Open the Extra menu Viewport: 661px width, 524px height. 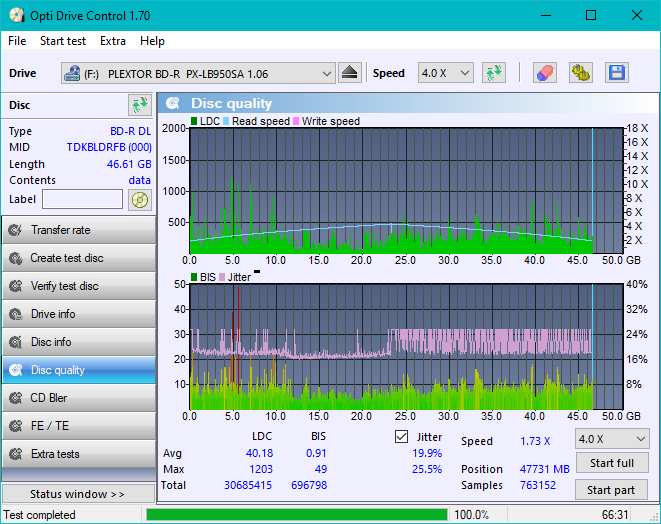tap(113, 41)
